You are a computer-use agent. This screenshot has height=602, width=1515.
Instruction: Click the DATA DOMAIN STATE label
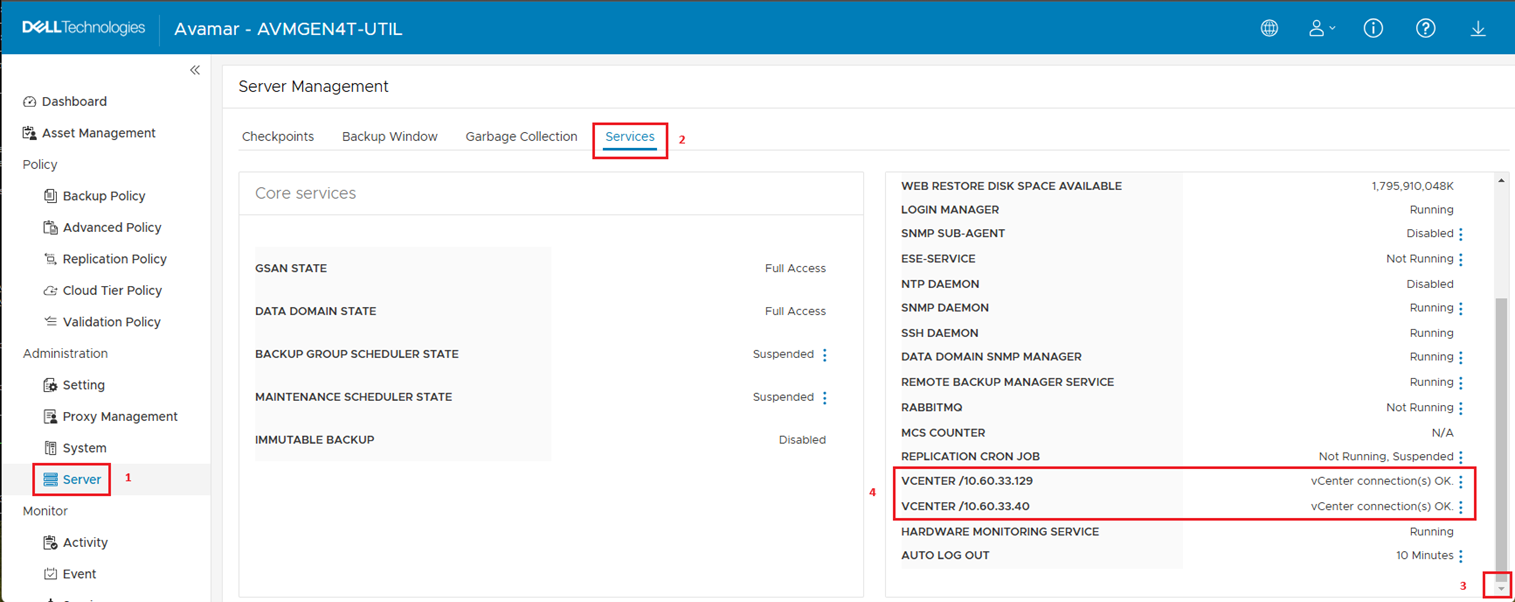point(315,311)
